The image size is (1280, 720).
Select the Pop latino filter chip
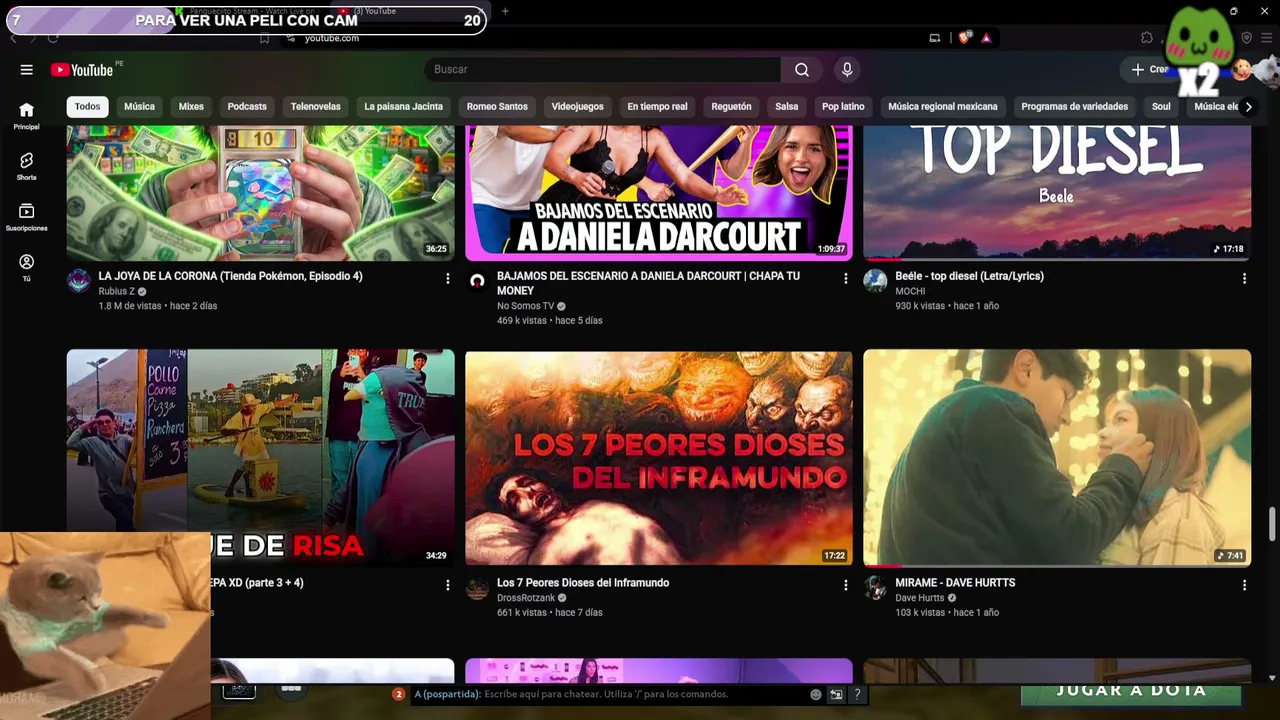[843, 107]
